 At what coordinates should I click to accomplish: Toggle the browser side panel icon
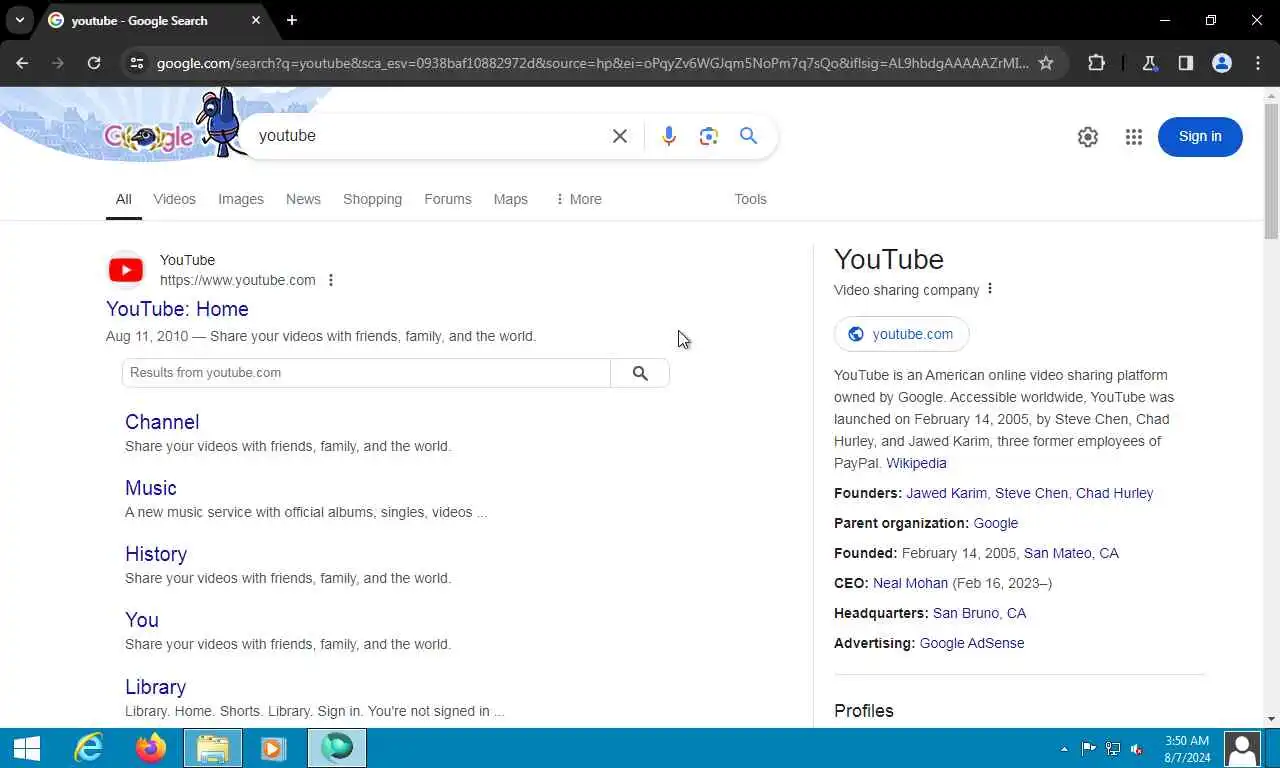tap(1186, 63)
